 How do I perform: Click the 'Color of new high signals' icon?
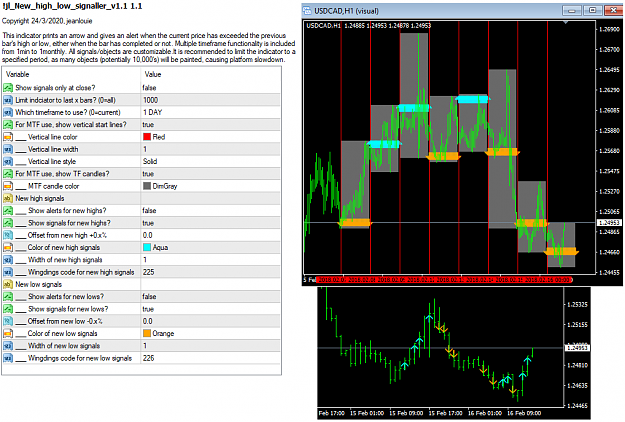click(x=8, y=247)
